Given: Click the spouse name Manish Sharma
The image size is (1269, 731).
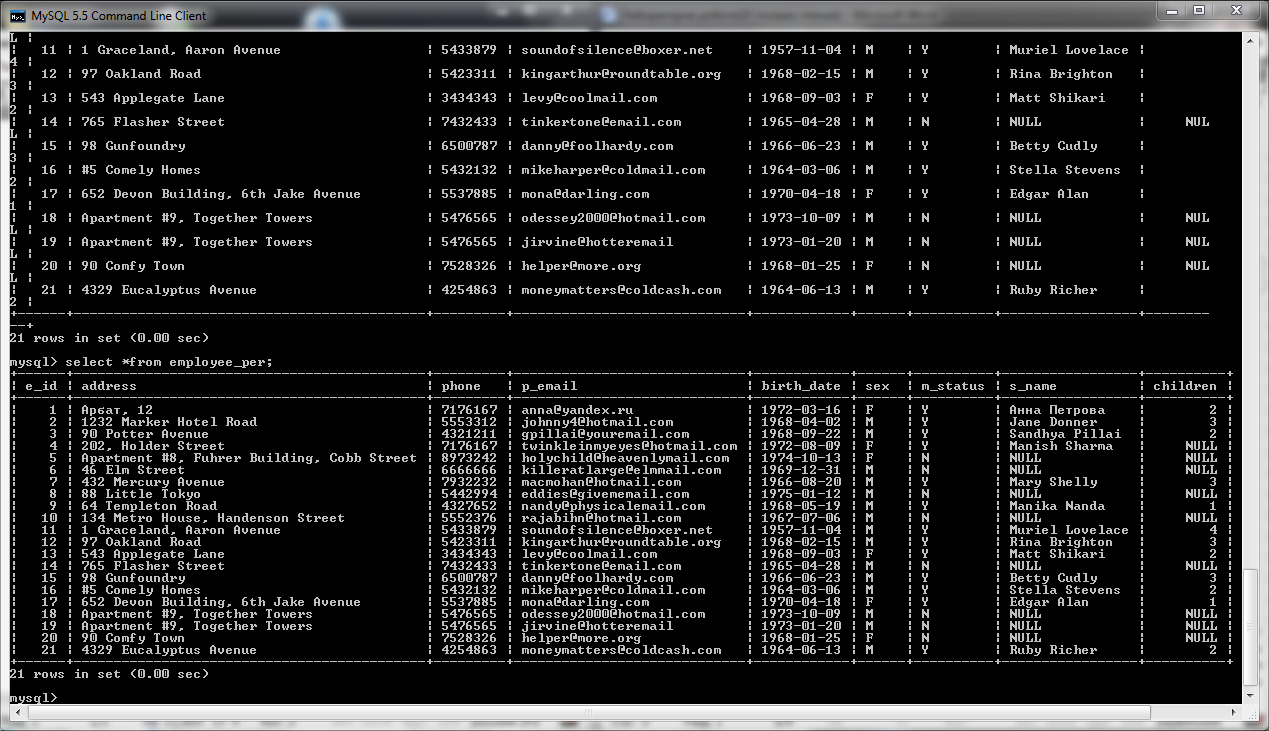Looking at the screenshot, I should click(x=1061, y=446).
